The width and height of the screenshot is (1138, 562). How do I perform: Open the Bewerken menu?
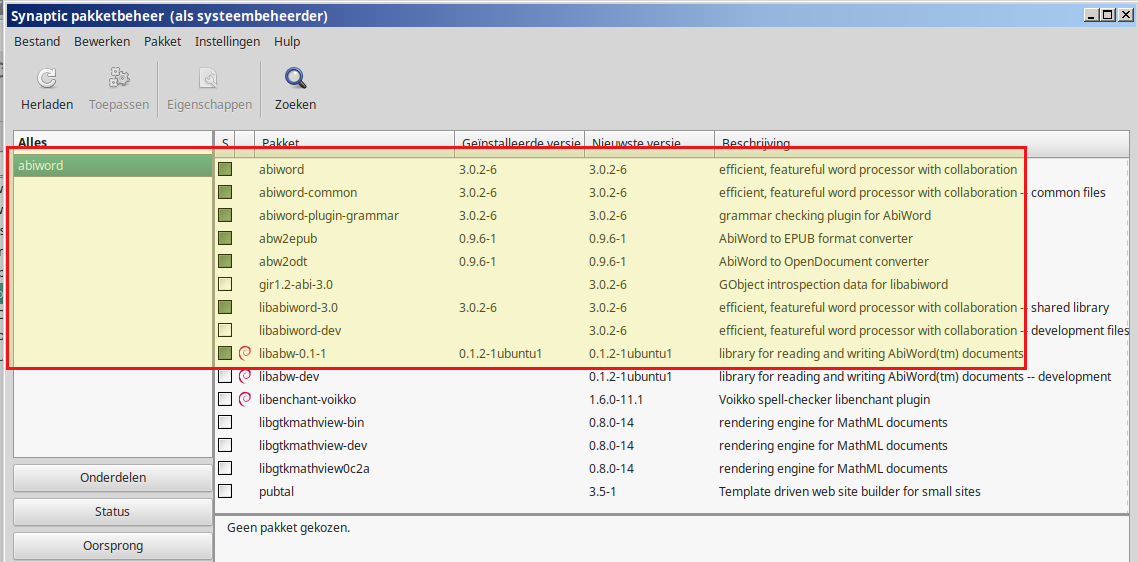click(x=102, y=41)
